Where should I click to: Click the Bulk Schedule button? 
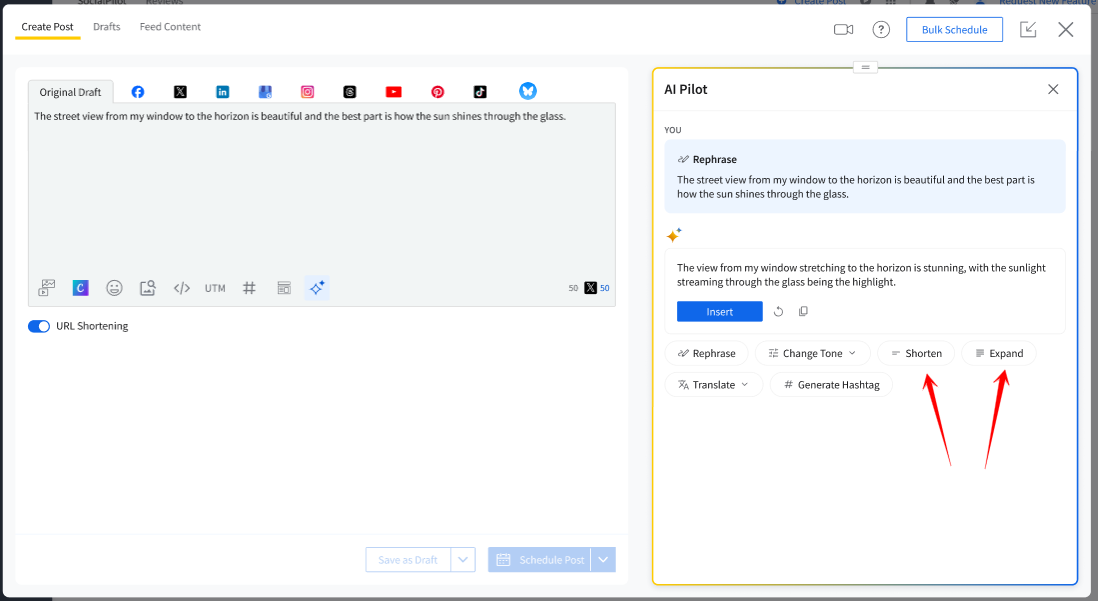(x=954, y=30)
